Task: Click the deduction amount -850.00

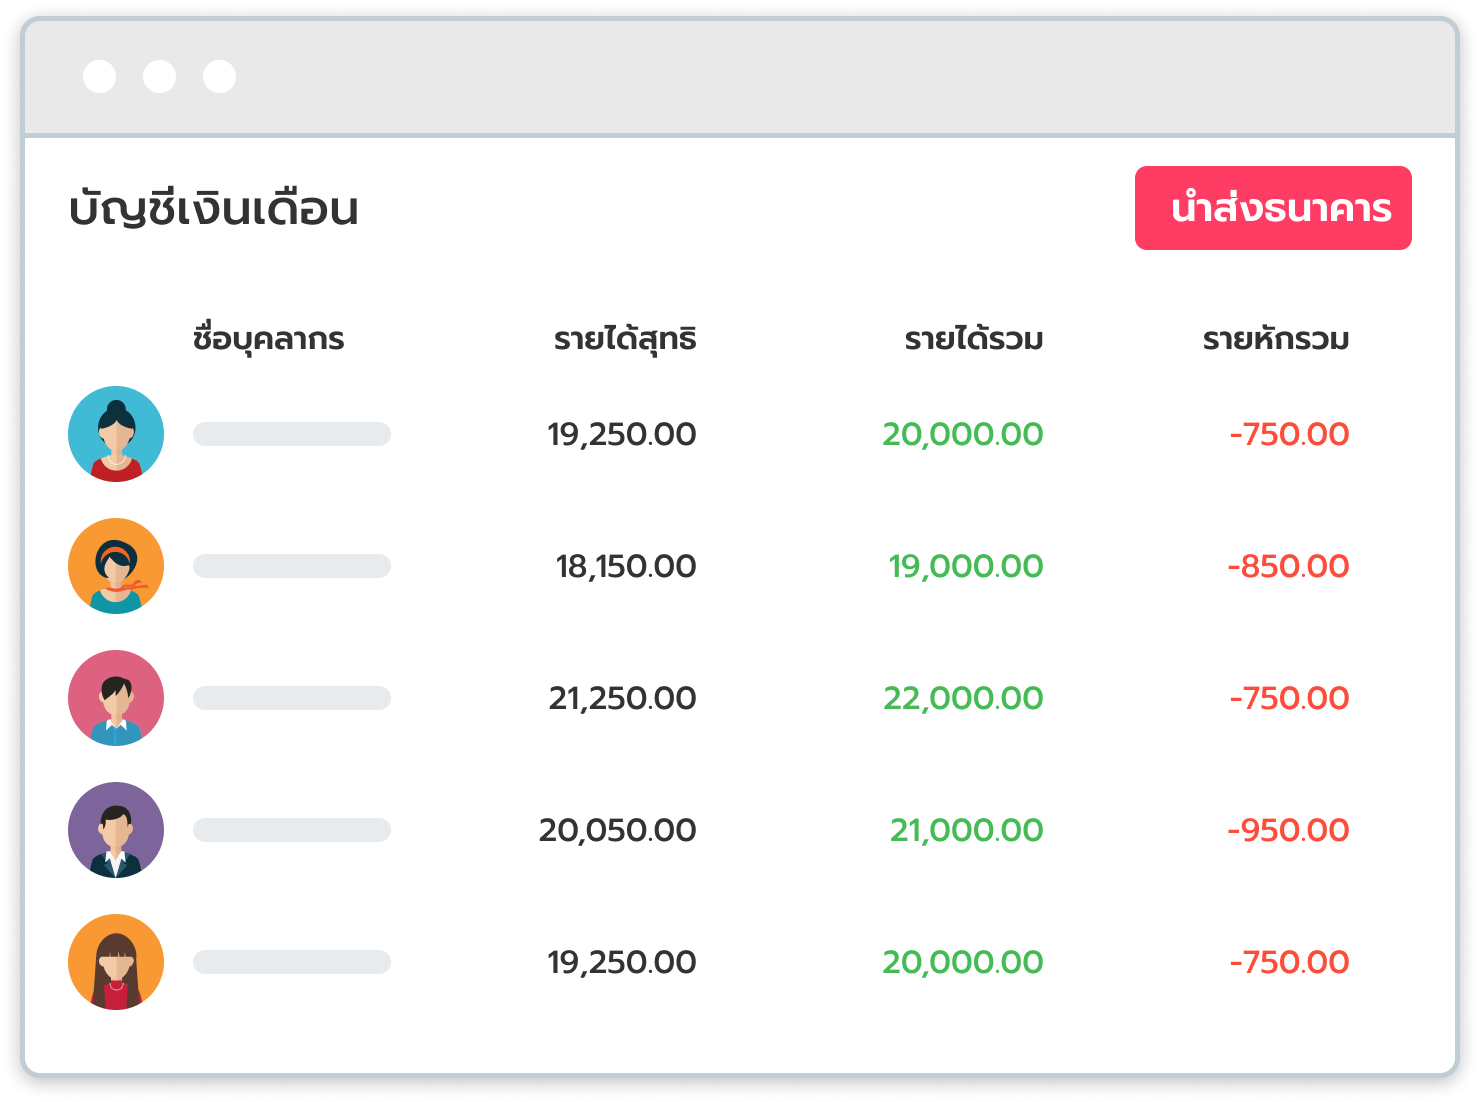Action: 1288,566
